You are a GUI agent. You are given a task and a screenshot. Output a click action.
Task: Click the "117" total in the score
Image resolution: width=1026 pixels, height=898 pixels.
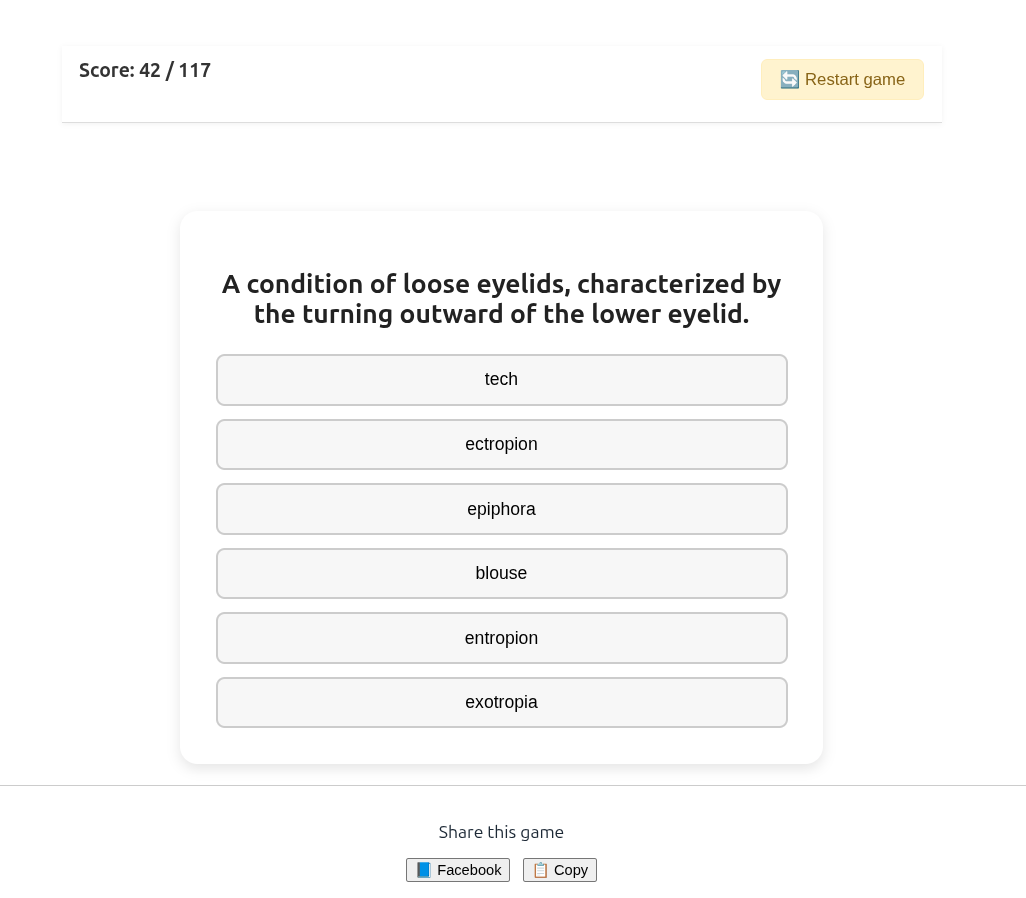pyautogui.click(x=195, y=70)
